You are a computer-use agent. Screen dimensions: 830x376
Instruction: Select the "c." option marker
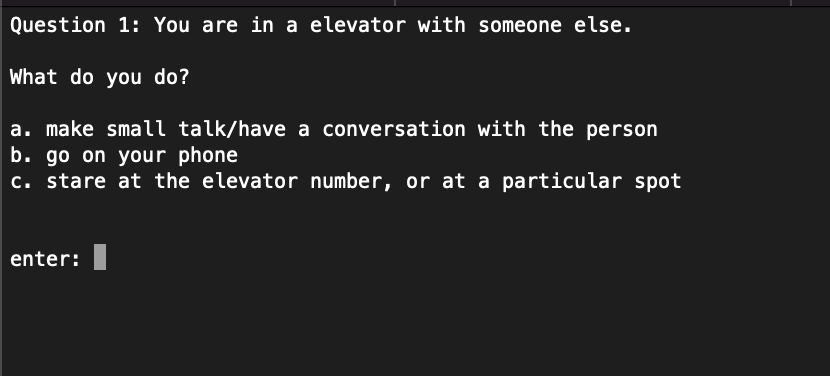pos(21,181)
